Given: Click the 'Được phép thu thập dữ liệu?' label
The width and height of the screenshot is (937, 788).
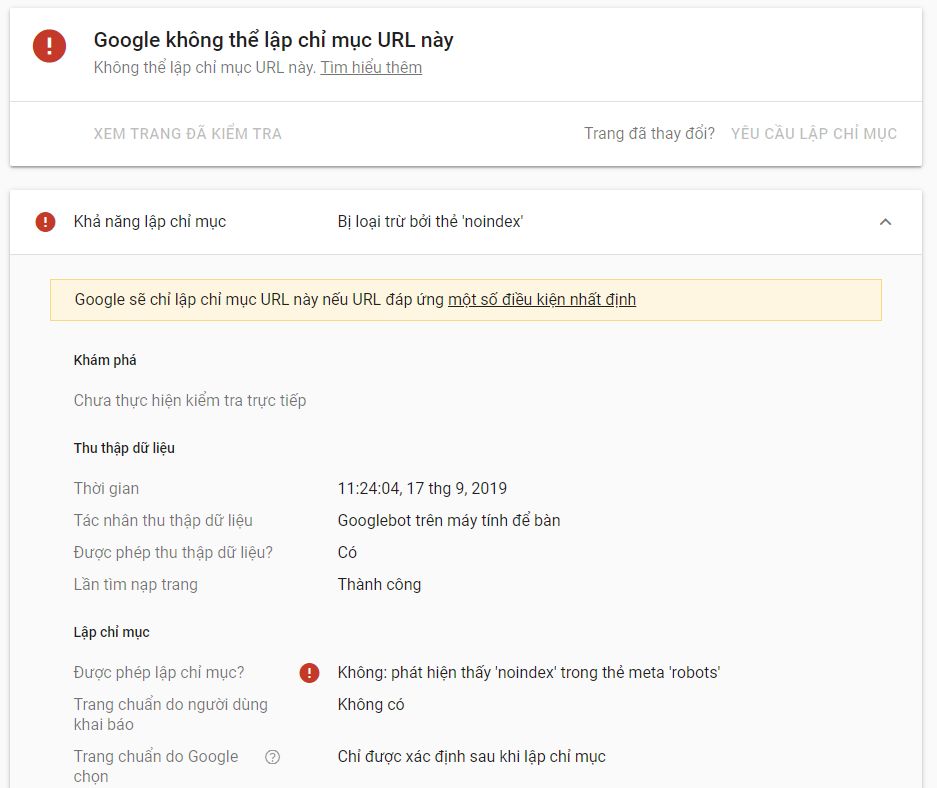Looking at the screenshot, I should tap(173, 553).
